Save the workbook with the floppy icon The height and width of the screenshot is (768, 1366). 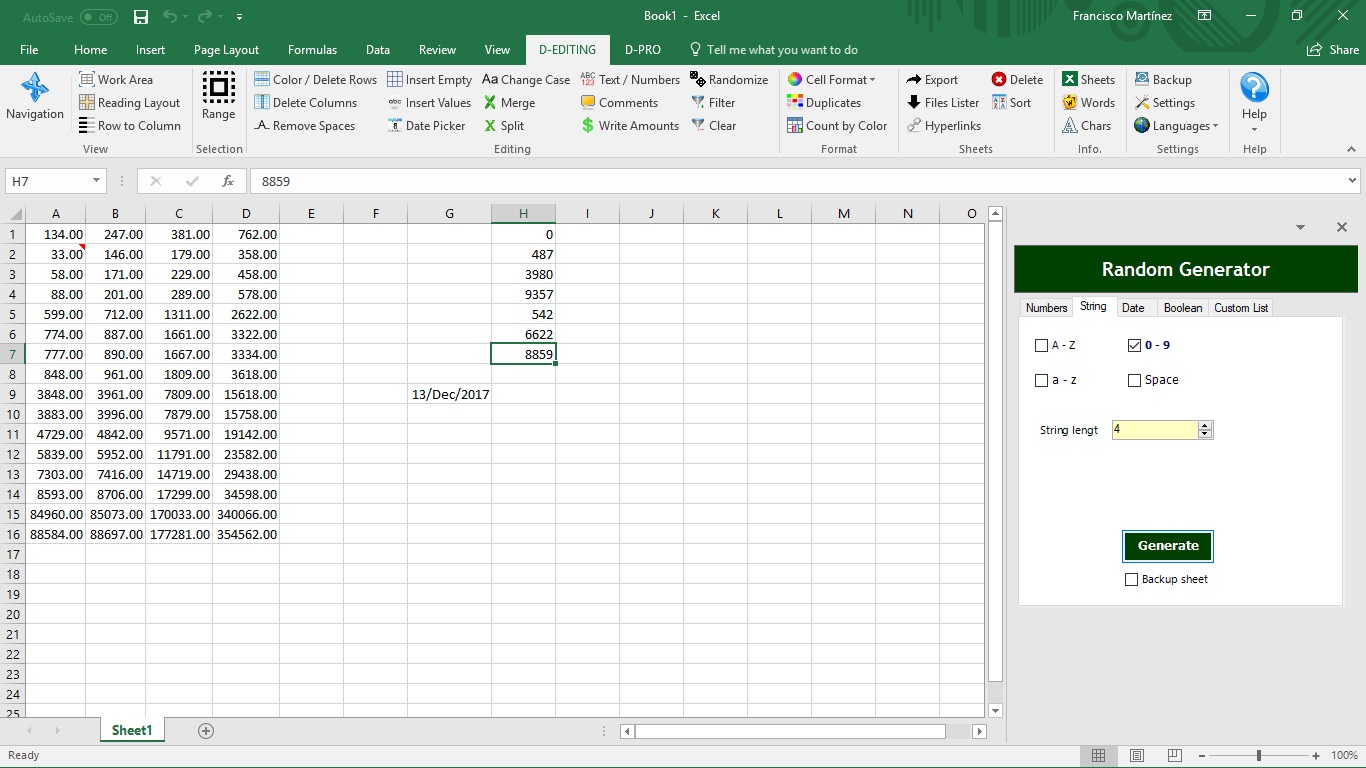coord(141,16)
